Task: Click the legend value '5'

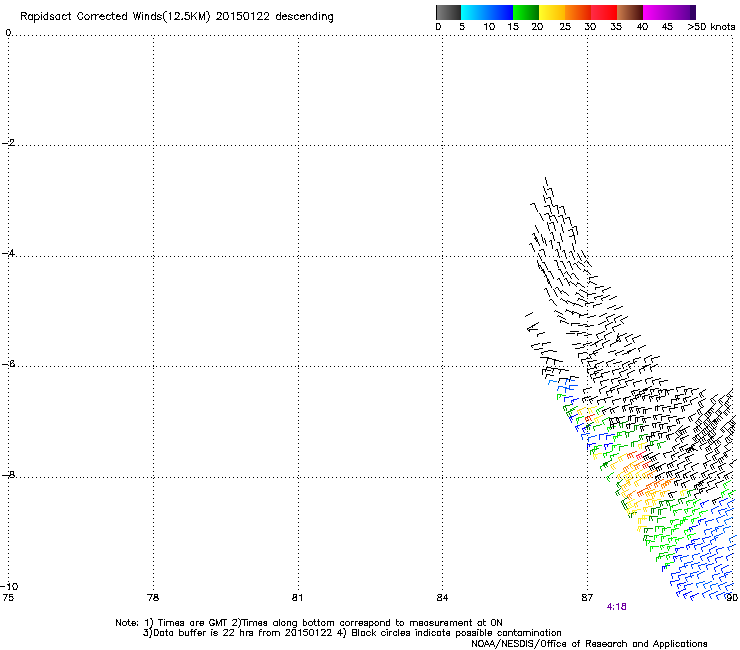Action: [x=462, y=27]
